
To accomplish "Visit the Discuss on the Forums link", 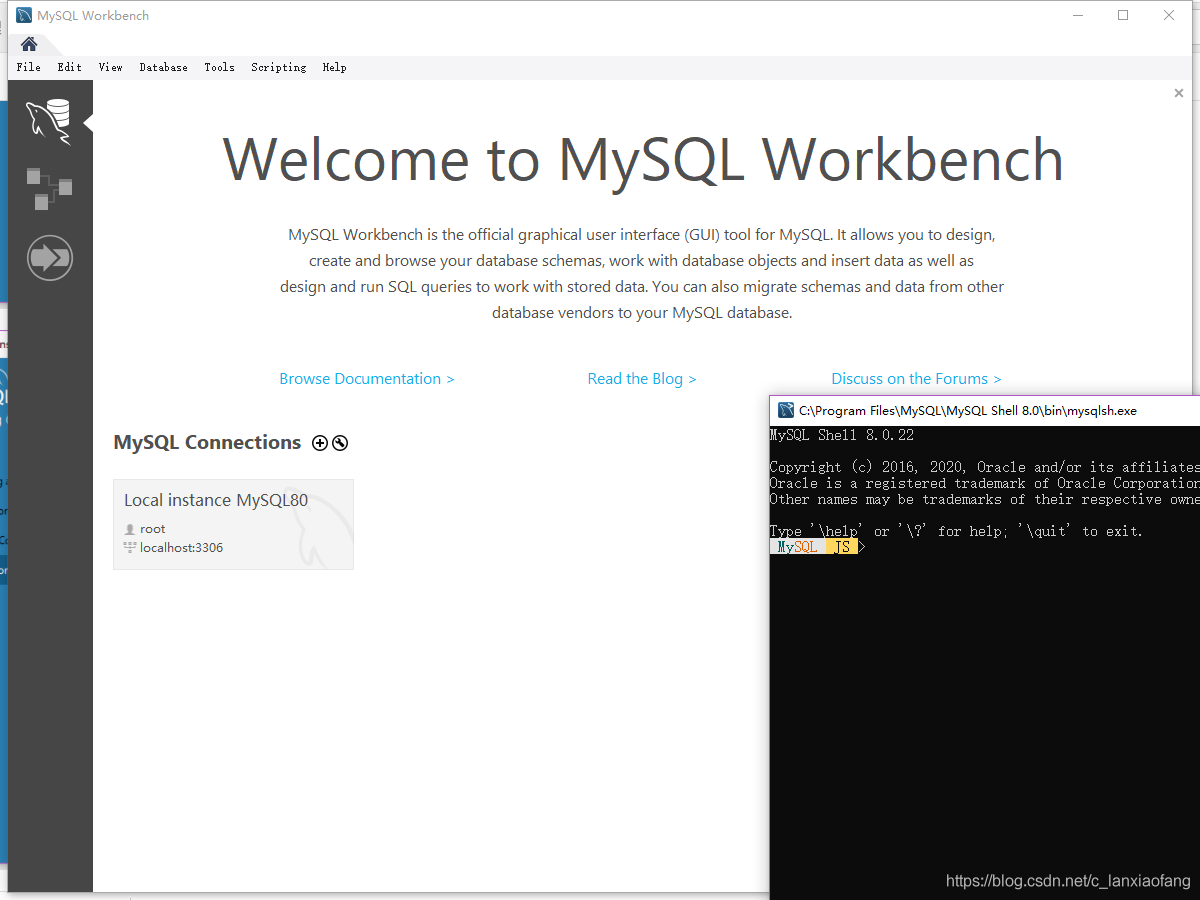I will coord(916,379).
